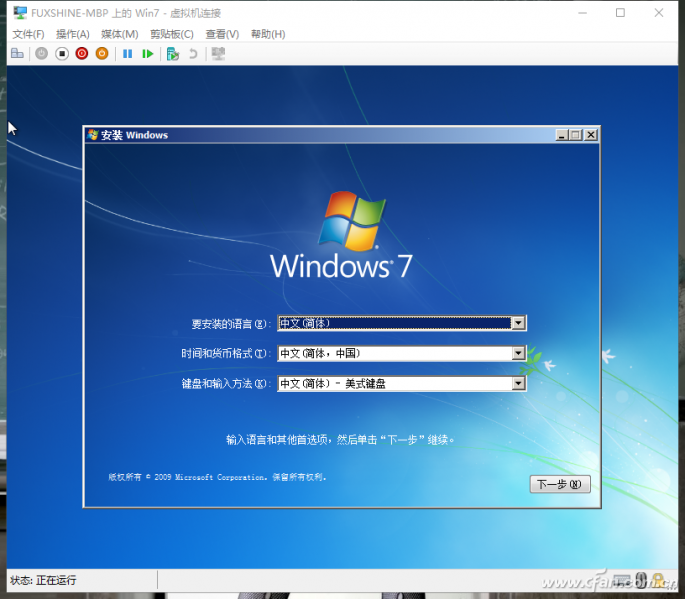Shut down the VM with red icon
Screen dimensions: 685x599
pos(82,54)
